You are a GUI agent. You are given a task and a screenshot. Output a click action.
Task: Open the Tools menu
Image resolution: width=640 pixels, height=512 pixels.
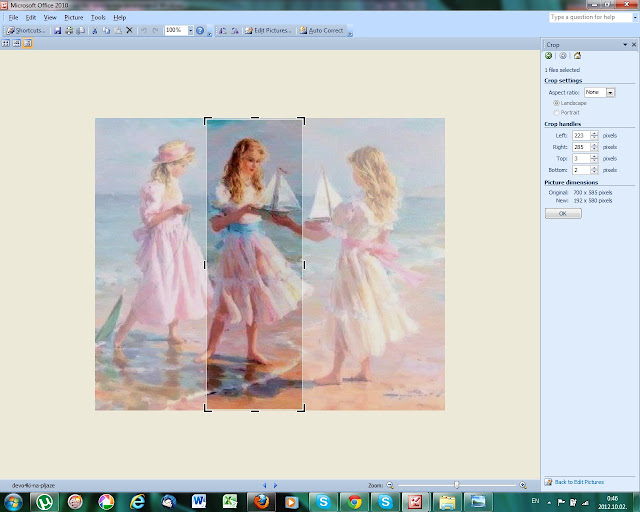(x=98, y=17)
